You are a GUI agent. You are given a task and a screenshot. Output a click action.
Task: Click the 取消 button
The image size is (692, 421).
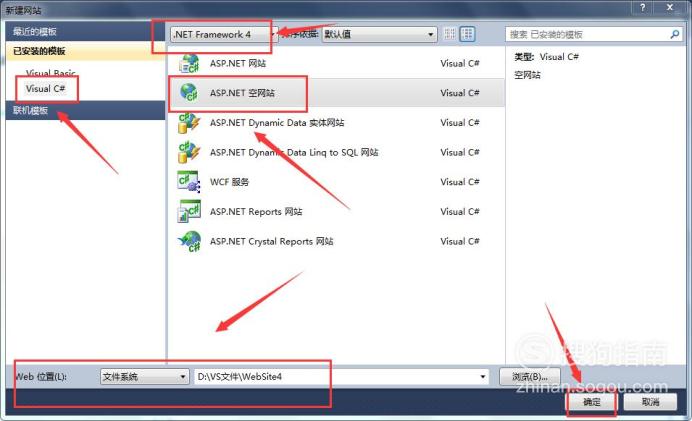[650, 402]
